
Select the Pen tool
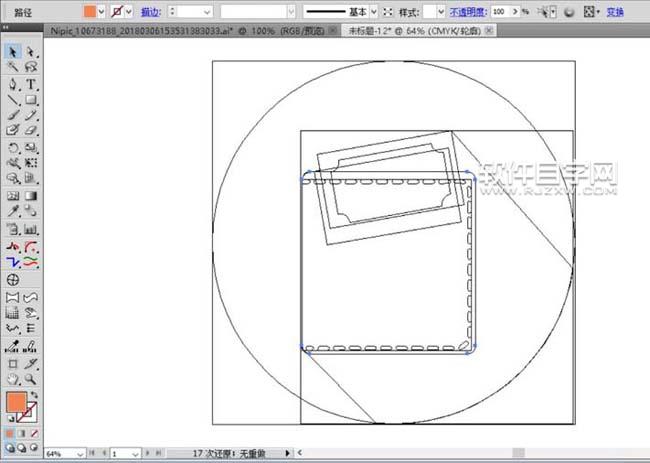point(13,84)
